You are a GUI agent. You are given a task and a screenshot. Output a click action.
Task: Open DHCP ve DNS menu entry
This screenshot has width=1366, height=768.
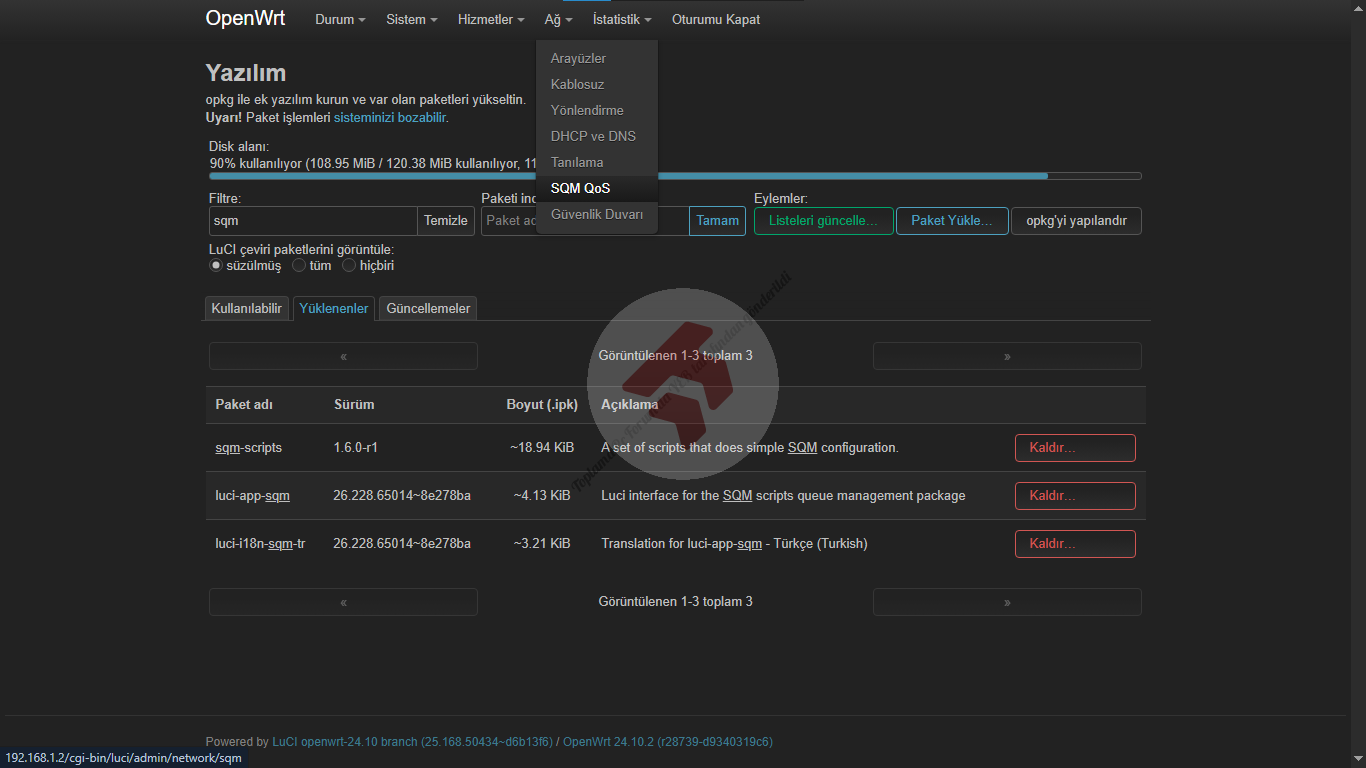597,136
